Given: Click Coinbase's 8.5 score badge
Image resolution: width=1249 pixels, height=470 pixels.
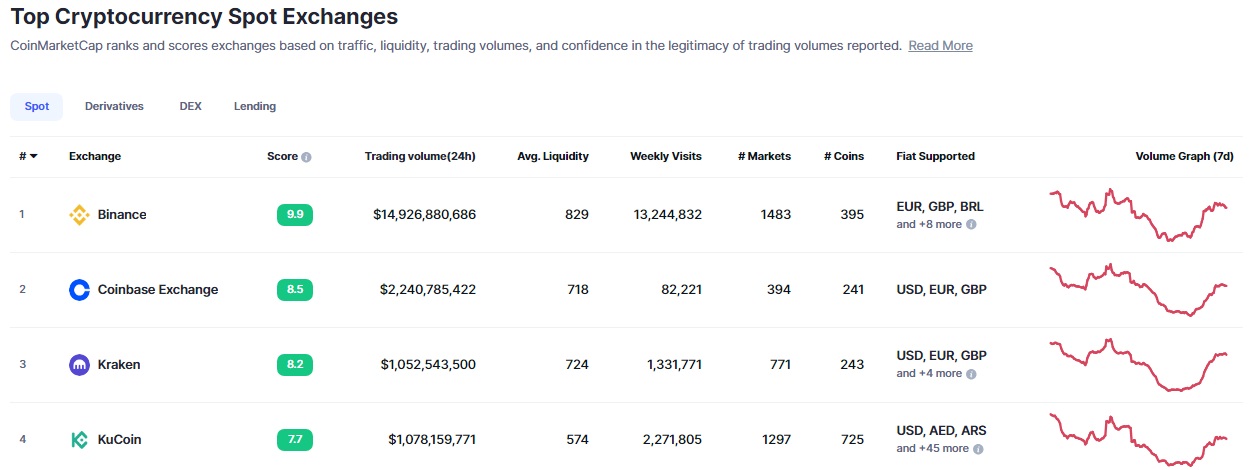Looking at the screenshot, I should pos(295,289).
